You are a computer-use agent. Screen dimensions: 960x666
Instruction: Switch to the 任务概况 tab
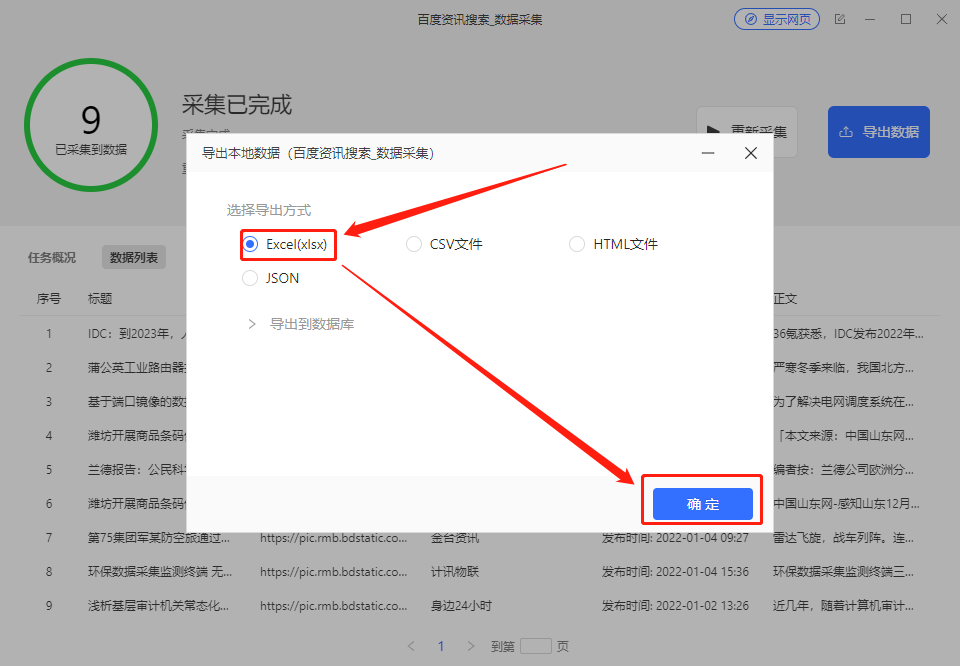pyautogui.click(x=52, y=258)
